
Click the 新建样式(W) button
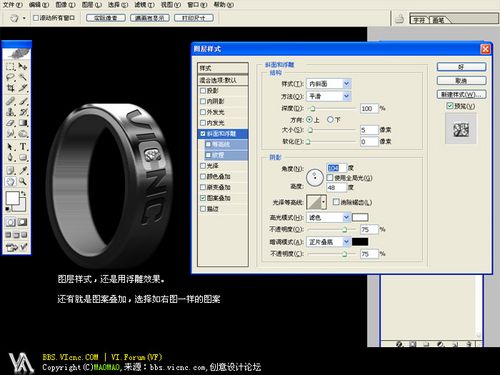tap(461, 94)
